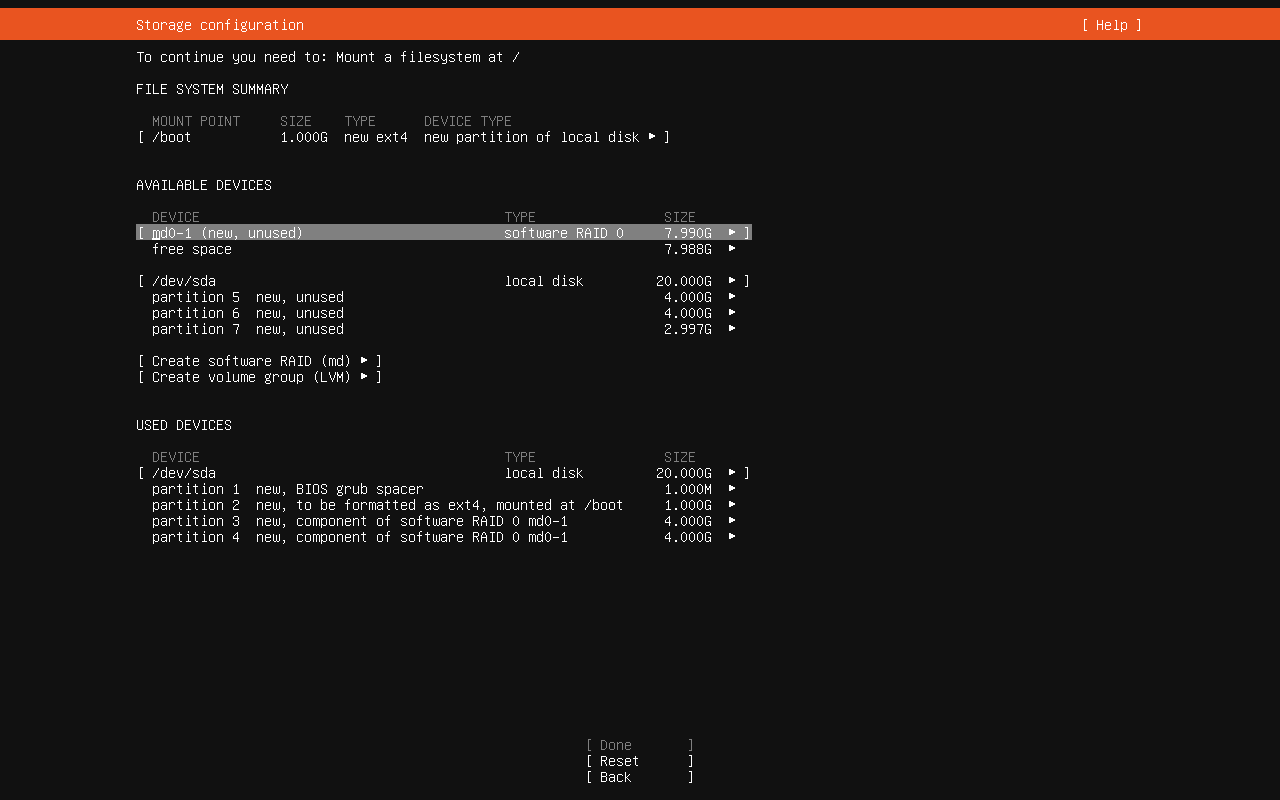Click arrow for partition 3 RAID component
The width and height of the screenshot is (1280, 800).
click(732, 521)
